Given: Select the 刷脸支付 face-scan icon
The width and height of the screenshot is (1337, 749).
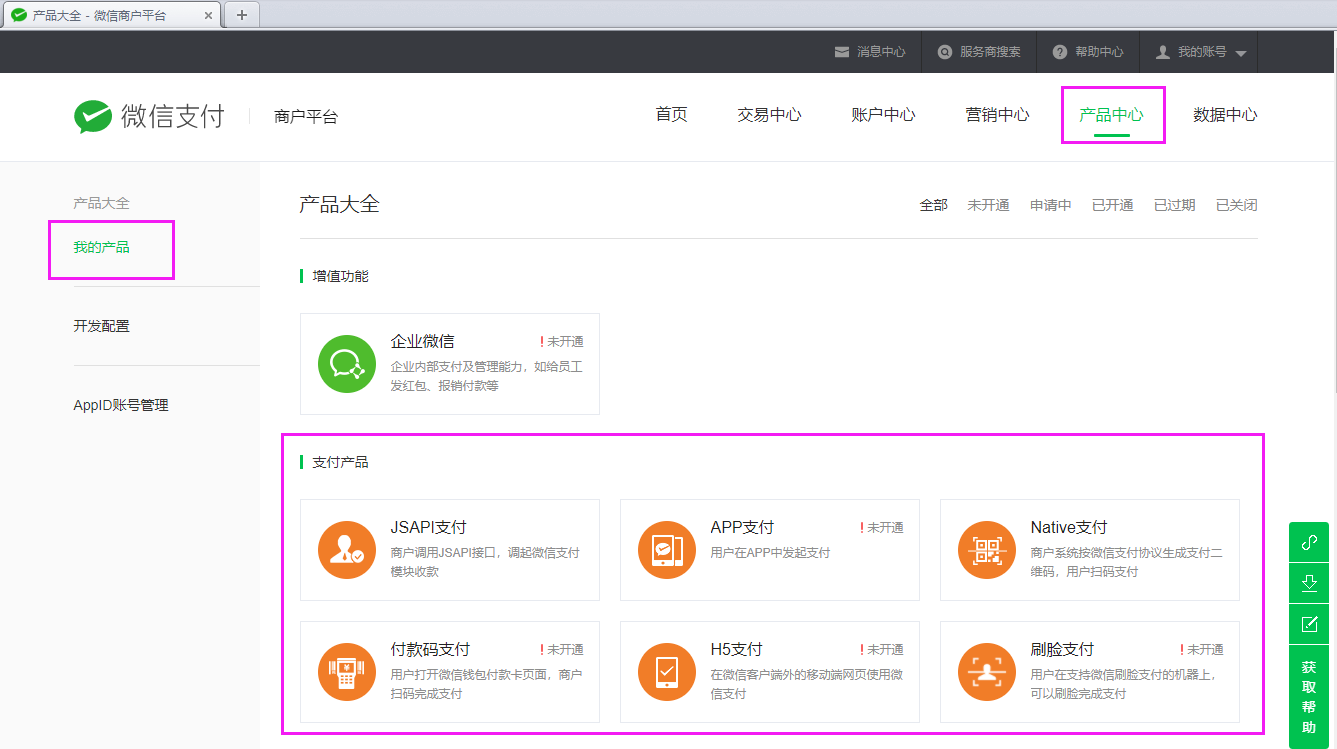Looking at the screenshot, I should click(x=987, y=672).
